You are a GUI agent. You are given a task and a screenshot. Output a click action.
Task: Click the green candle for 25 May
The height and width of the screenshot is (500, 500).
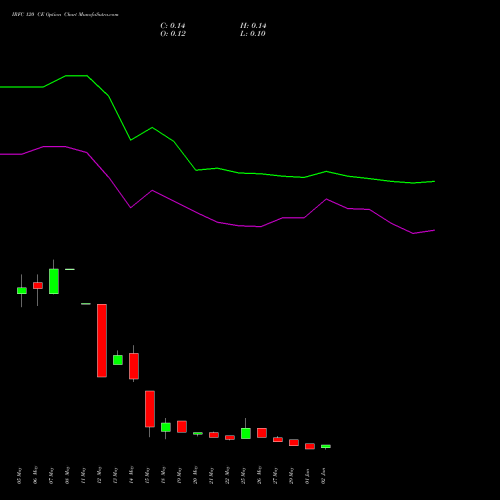[x=246, y=433]
